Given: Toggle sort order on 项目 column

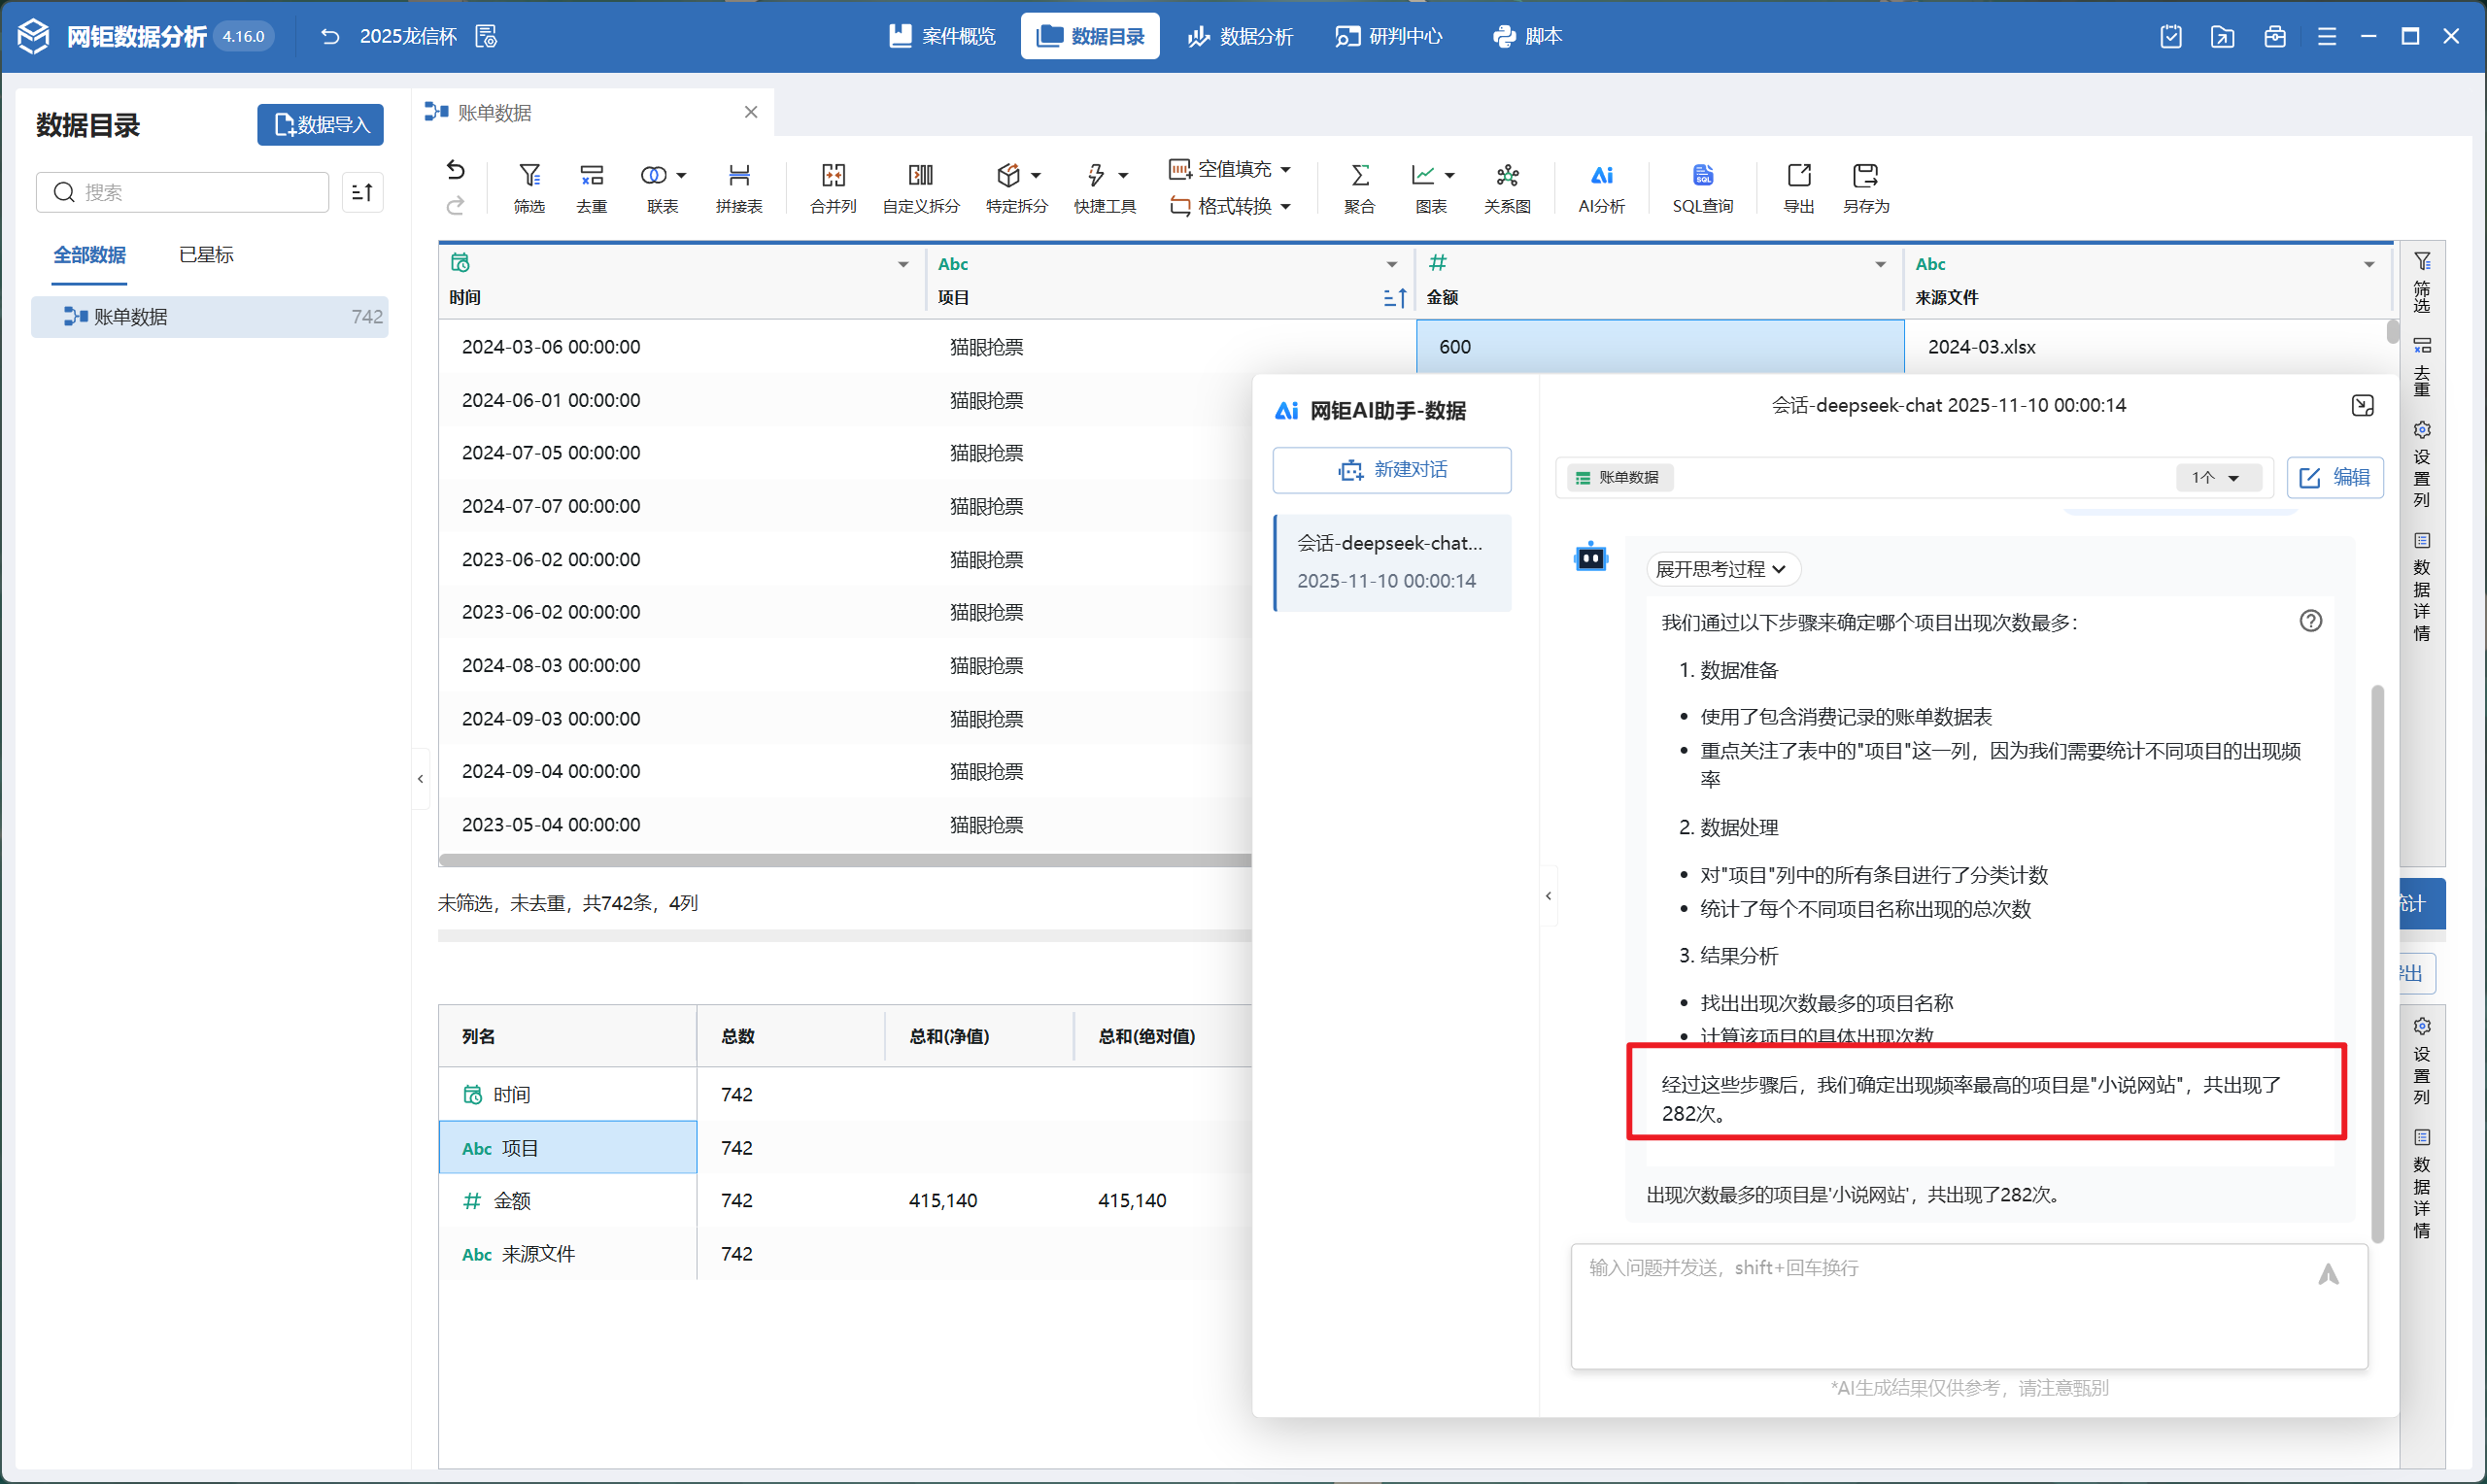Looking at the screenshot, I should coord(1394,297).
